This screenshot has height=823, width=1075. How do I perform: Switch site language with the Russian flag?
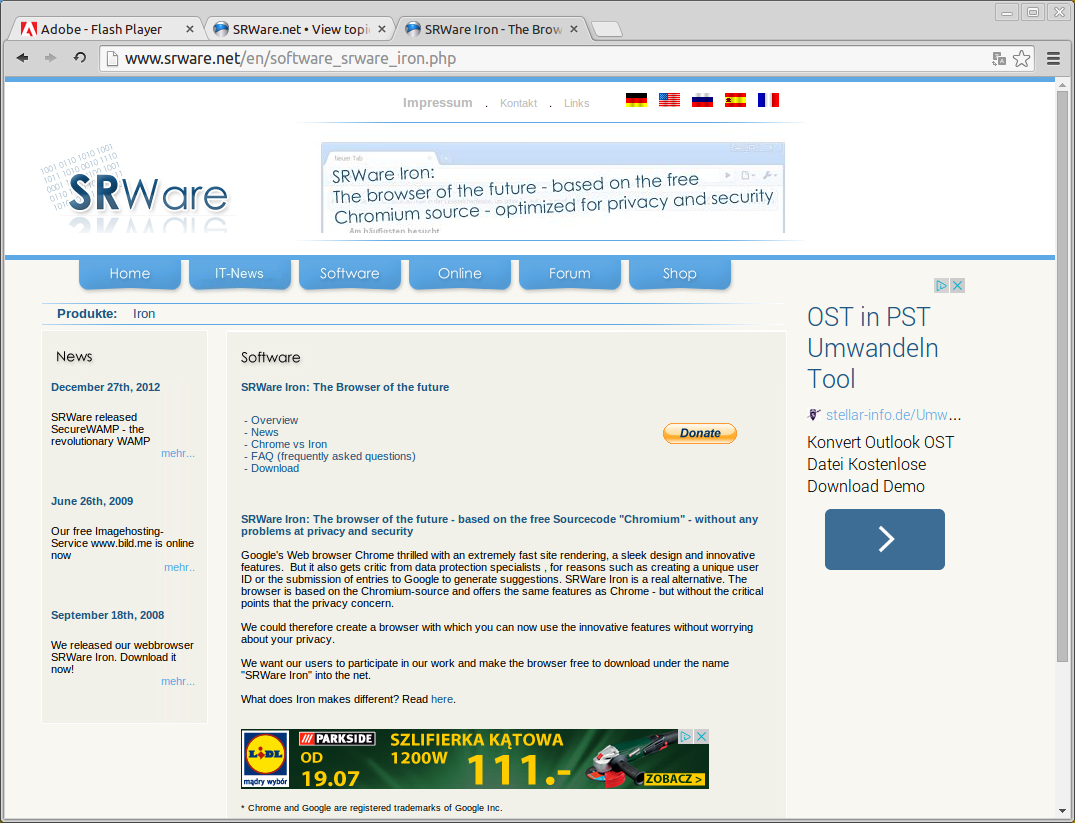pos(702,100)
